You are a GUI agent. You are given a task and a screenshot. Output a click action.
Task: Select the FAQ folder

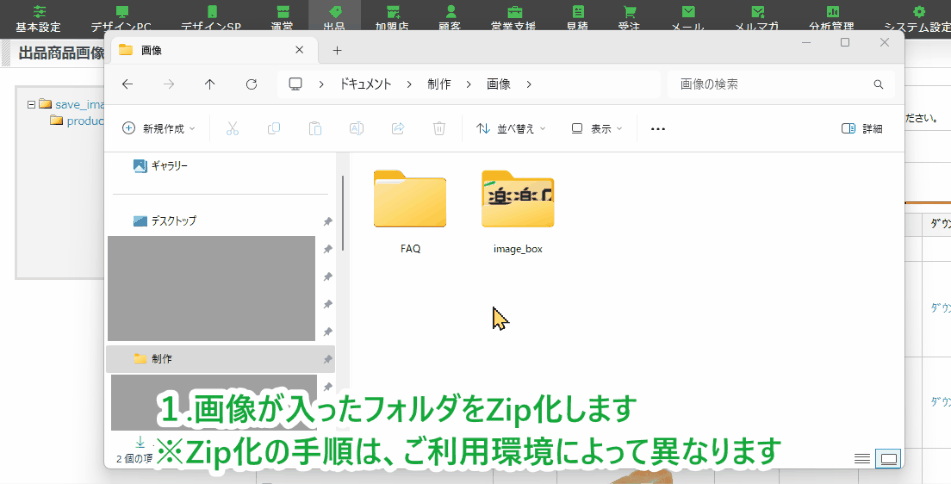[410, 212]
